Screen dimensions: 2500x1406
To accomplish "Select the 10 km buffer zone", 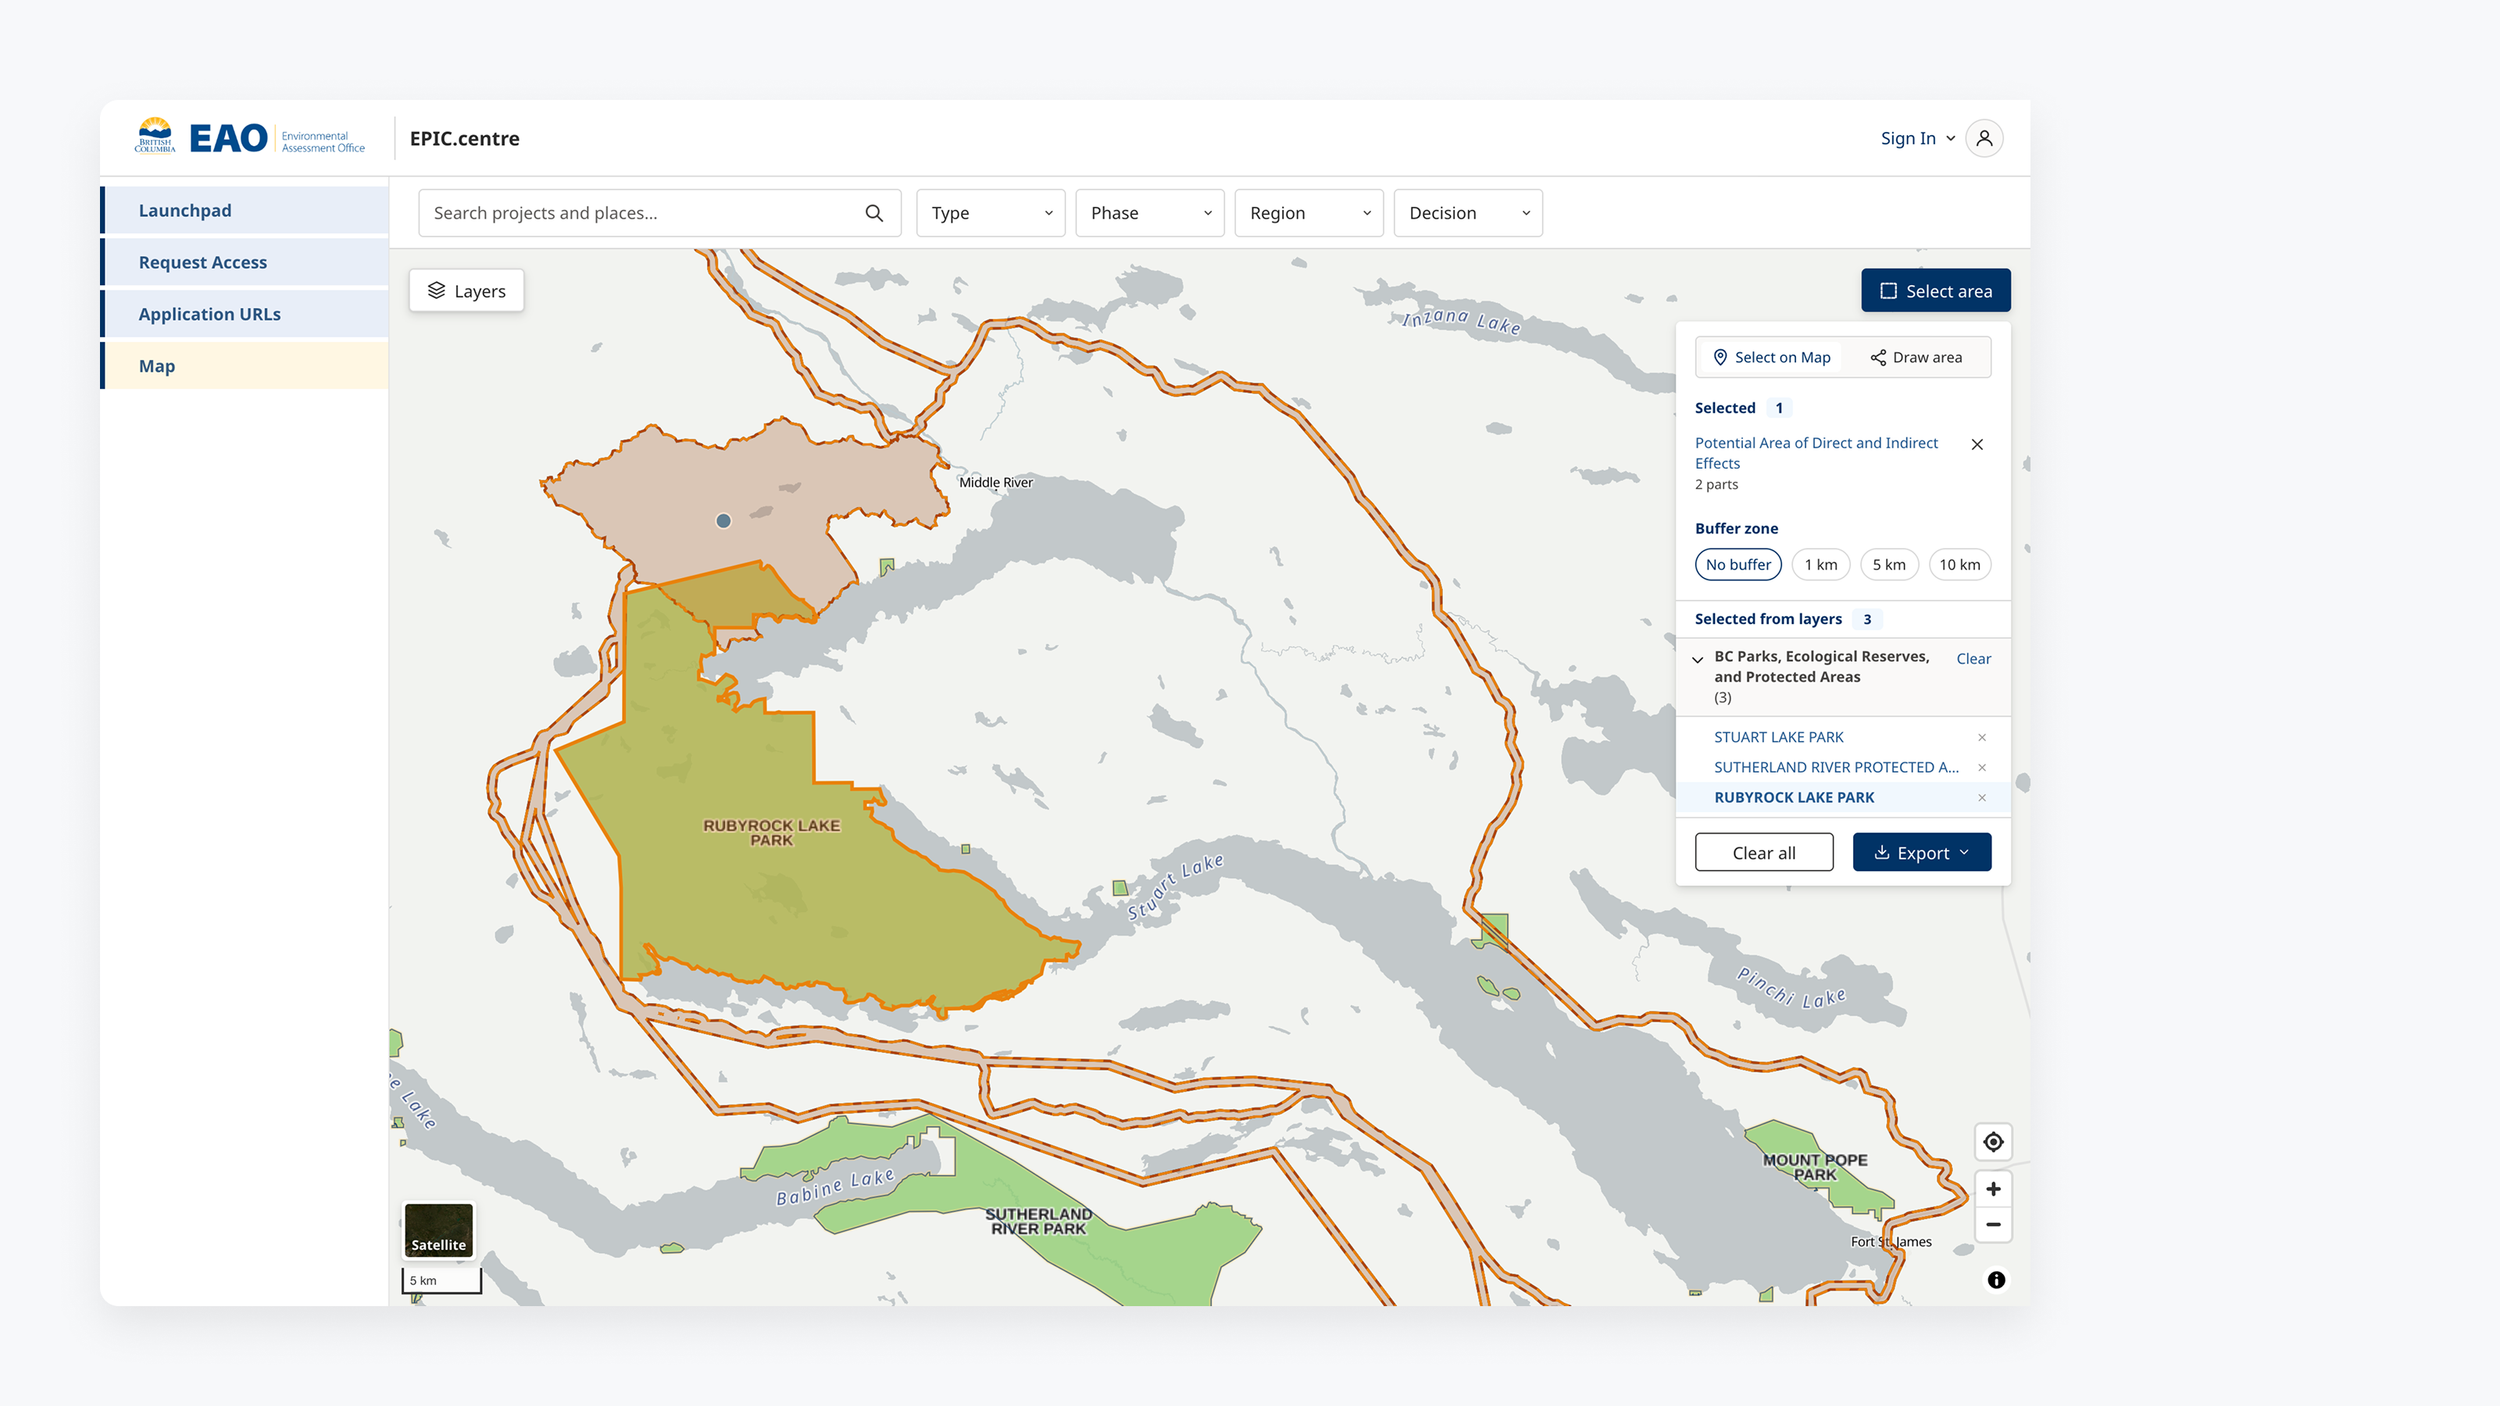I will (x=1960, y=565).
